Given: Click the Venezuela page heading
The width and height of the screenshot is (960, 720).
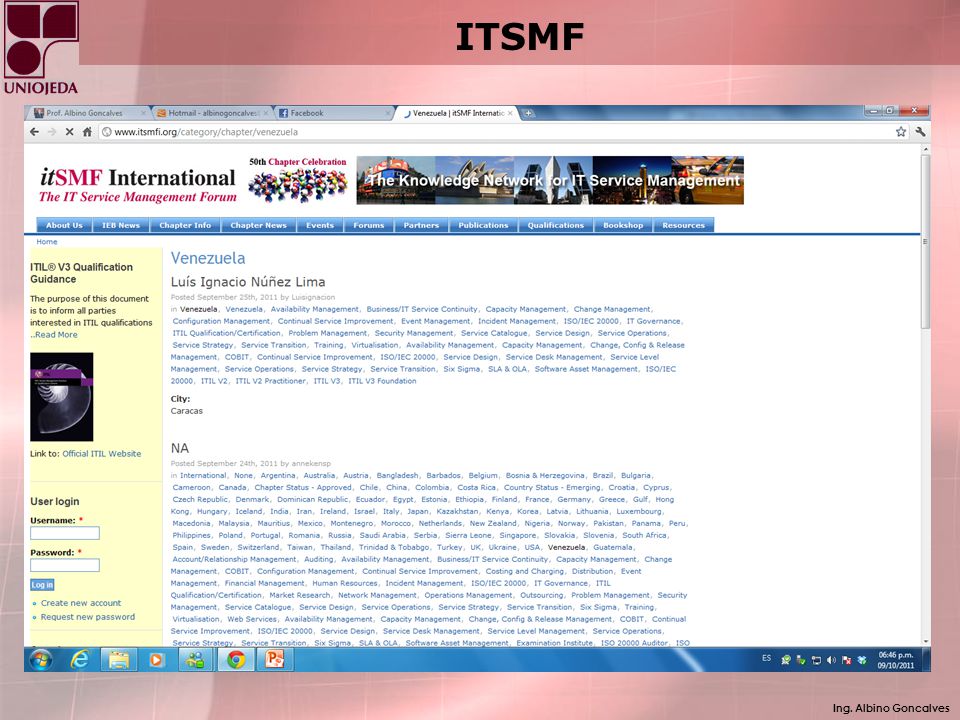Looking at the screenshot, I should tap(208, 258).
